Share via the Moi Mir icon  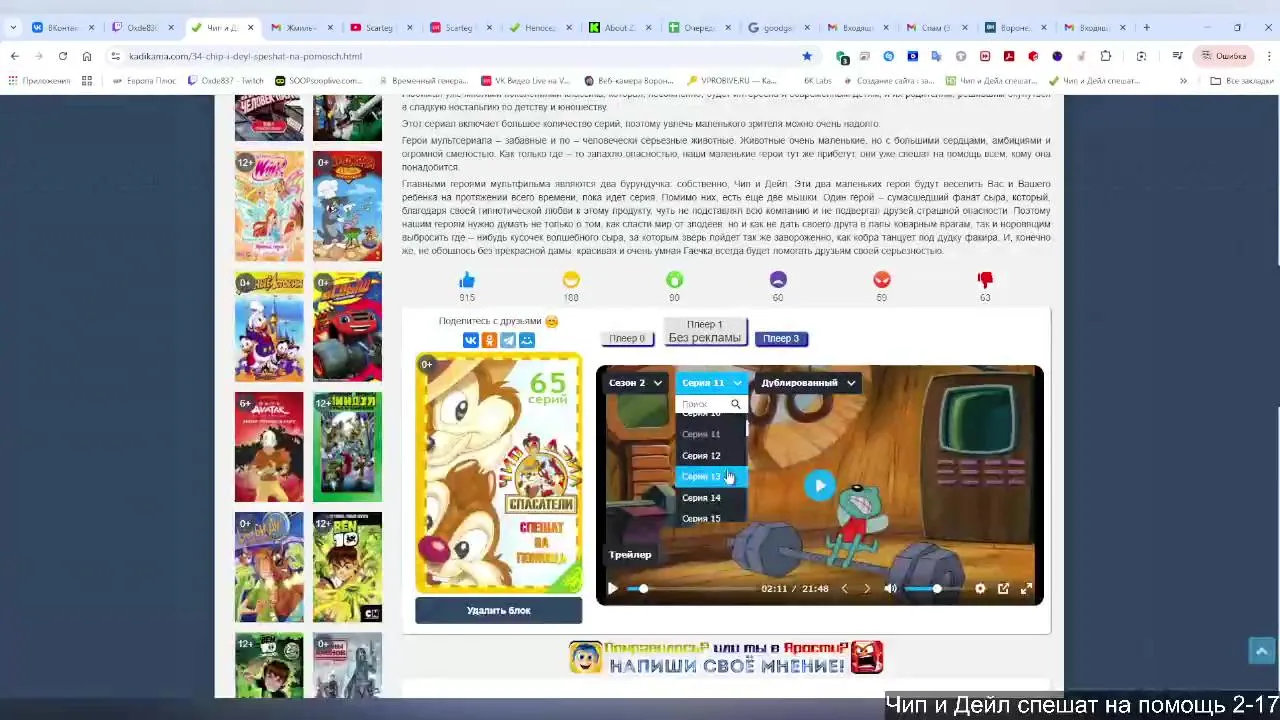tap(527, 340)
